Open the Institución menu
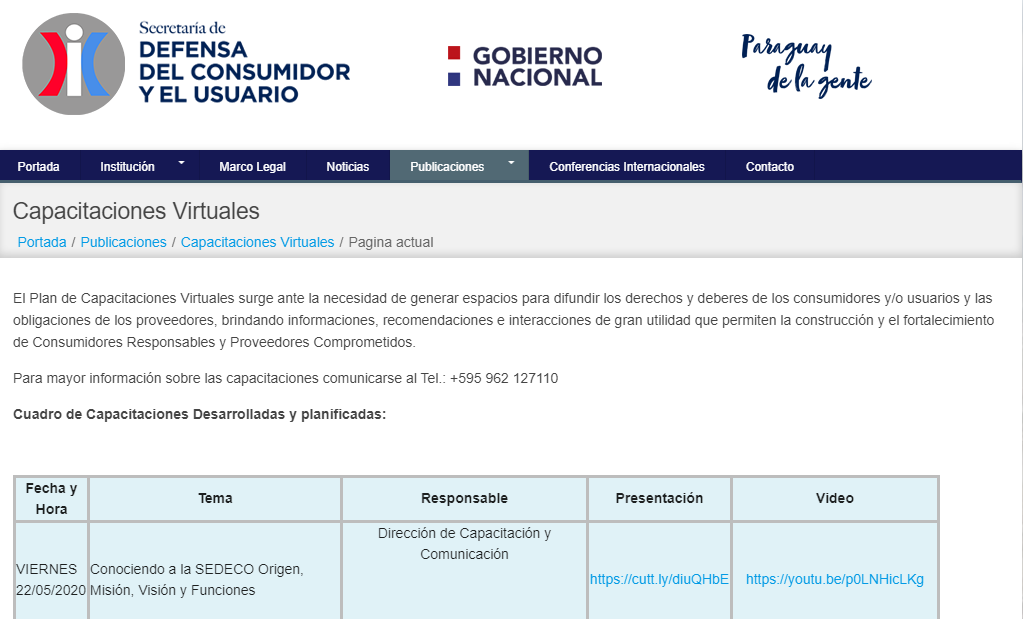This screenshot has height=619, width=1023. [127, 166]
